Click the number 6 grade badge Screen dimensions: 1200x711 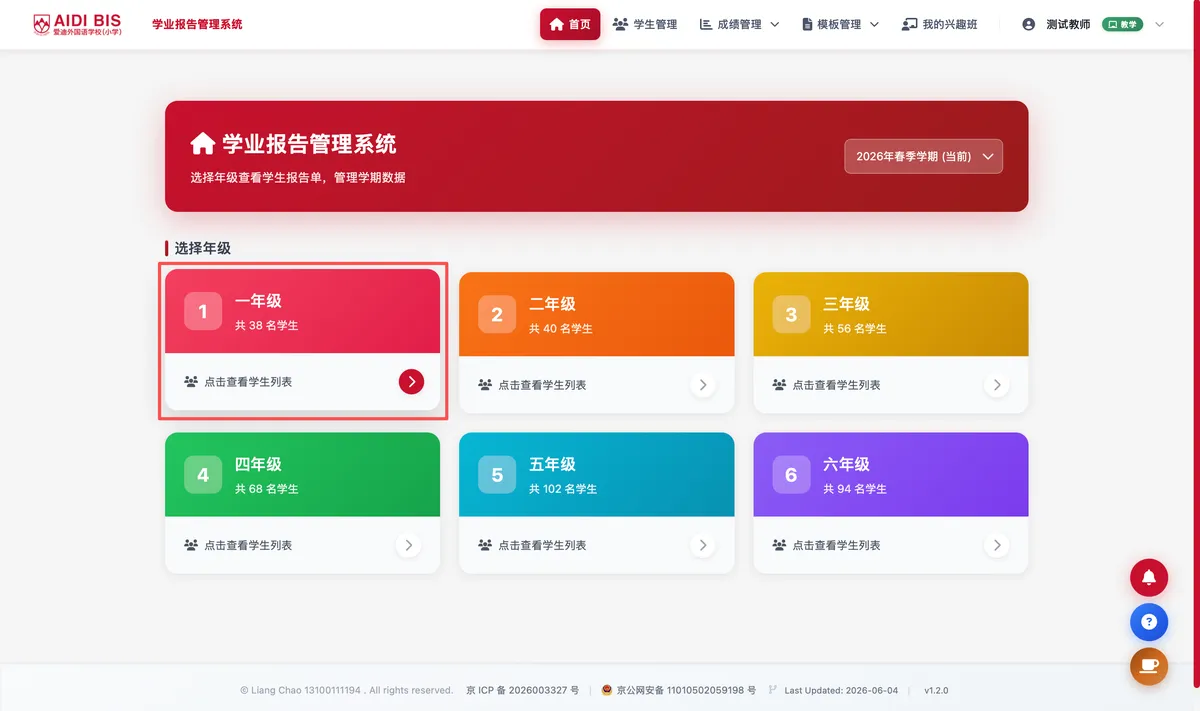(x=791, y=475)
